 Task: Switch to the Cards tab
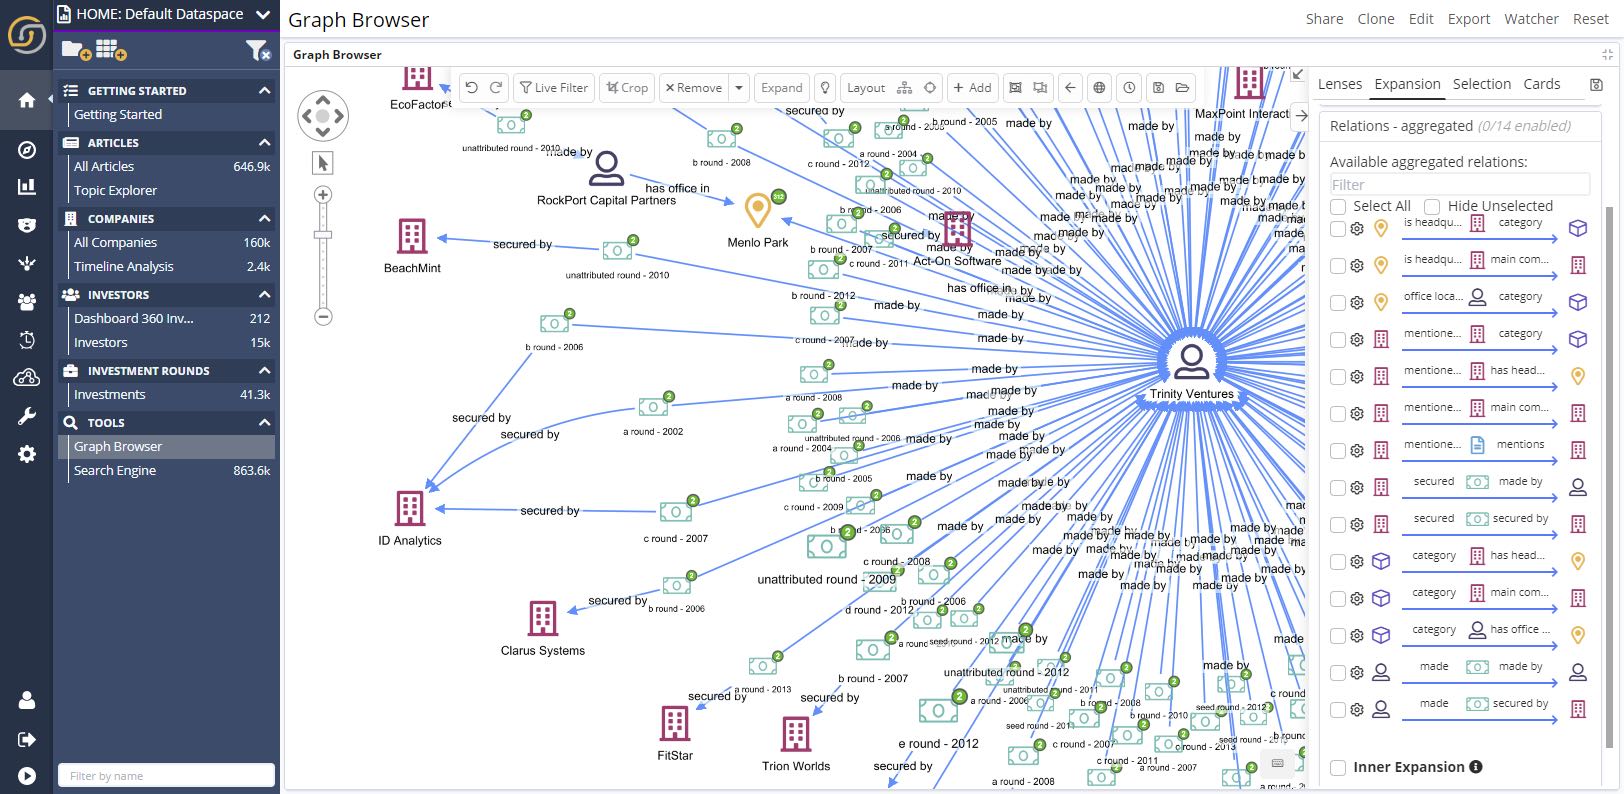point(1542,84)
